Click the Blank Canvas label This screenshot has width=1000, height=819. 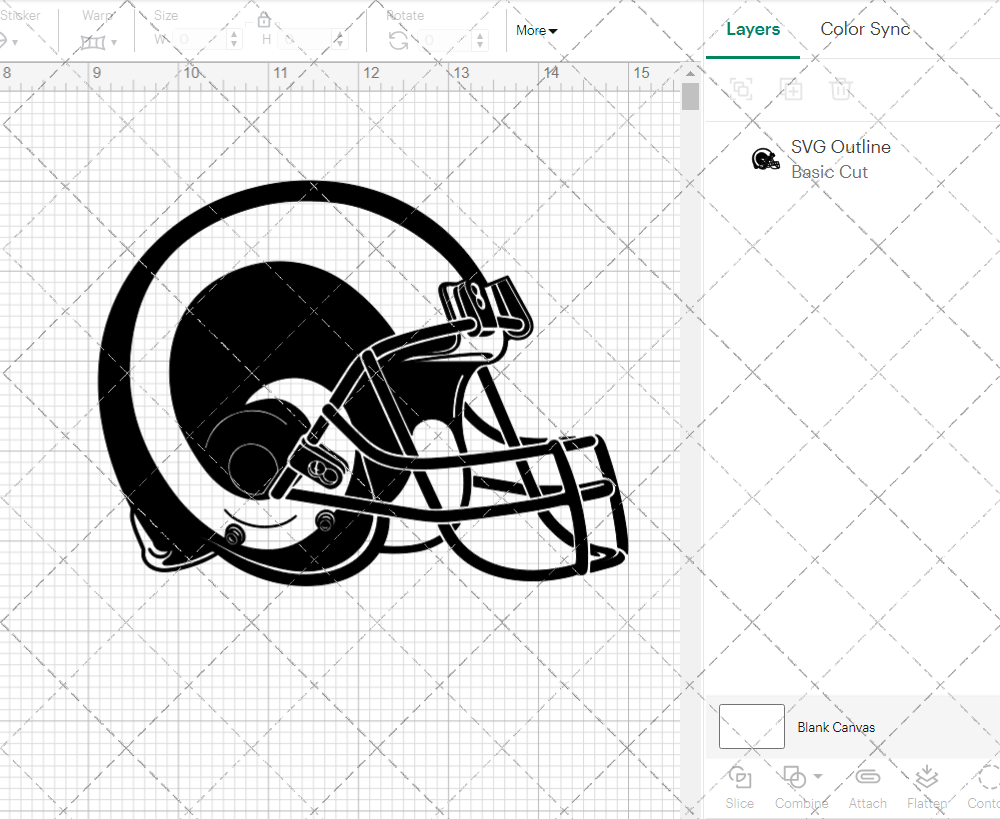point(835,727)
